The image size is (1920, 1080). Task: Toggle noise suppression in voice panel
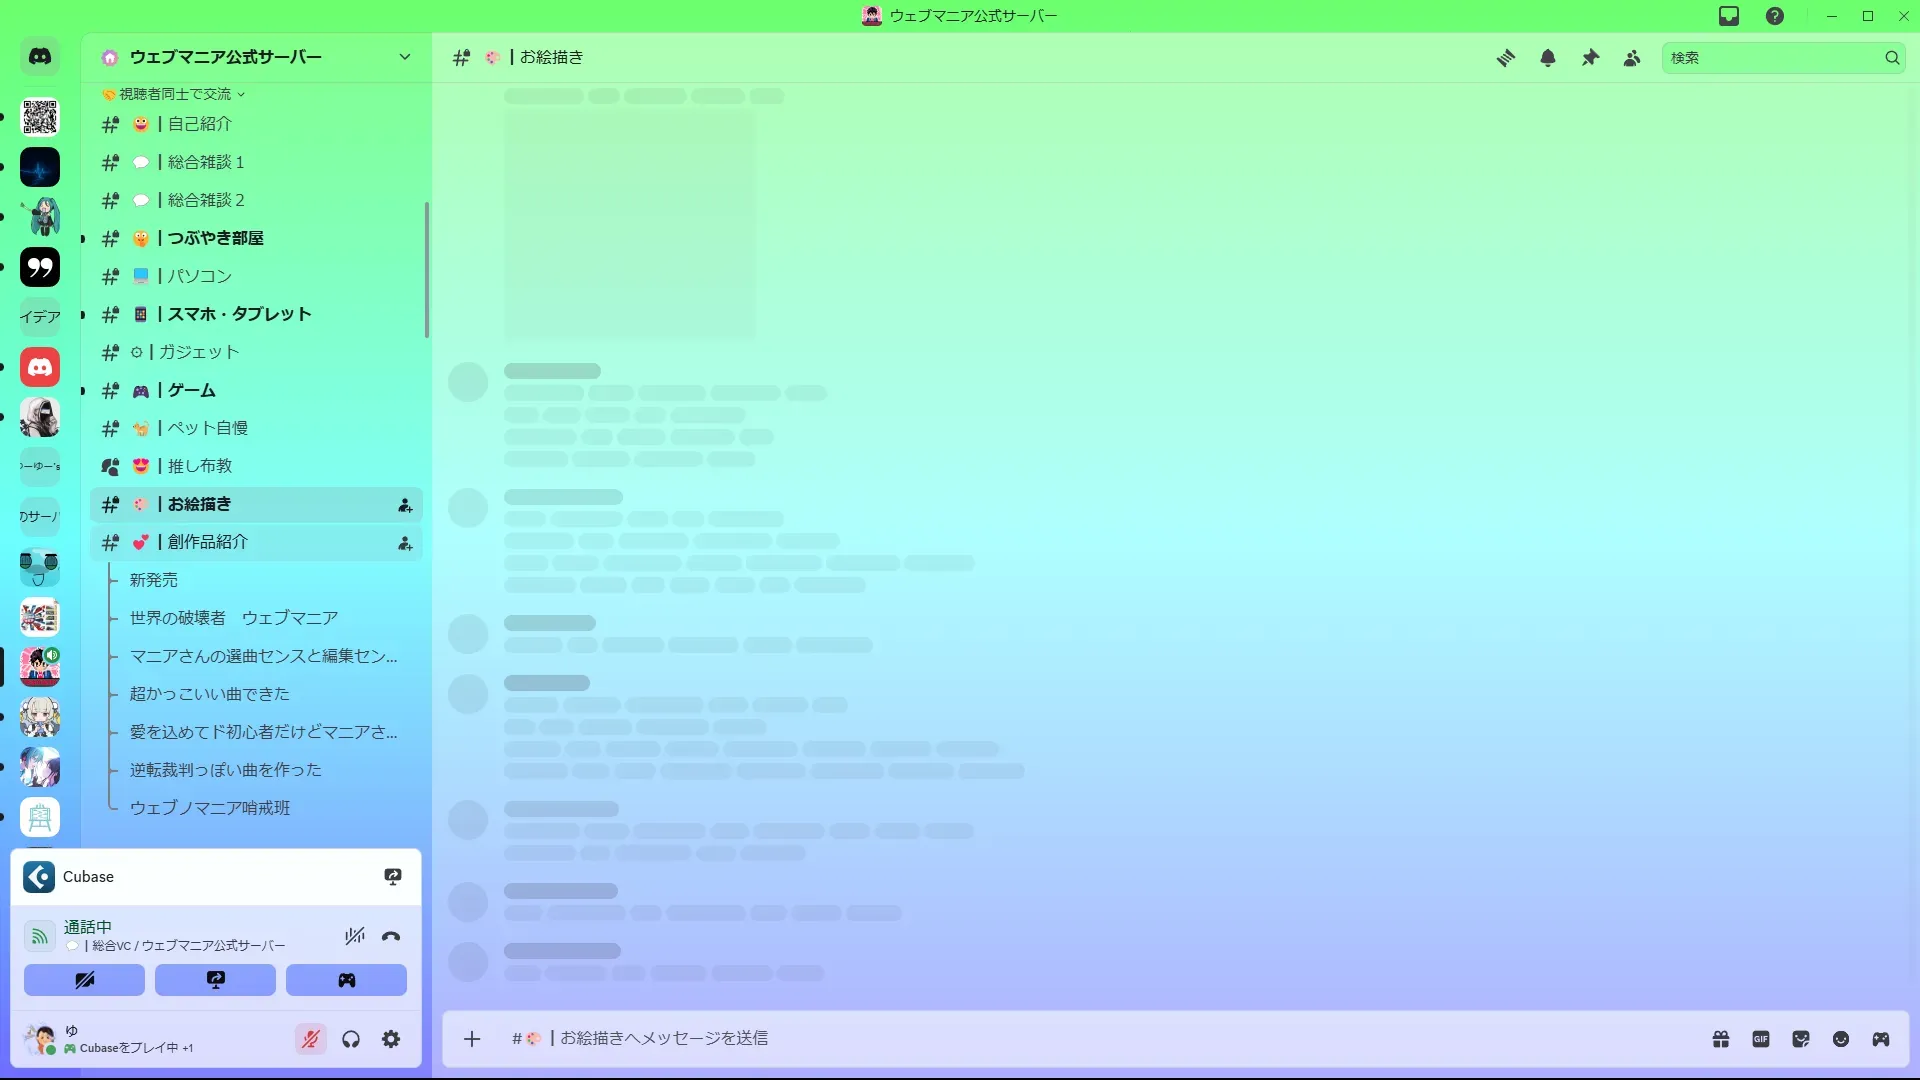(x=355, y=936)
